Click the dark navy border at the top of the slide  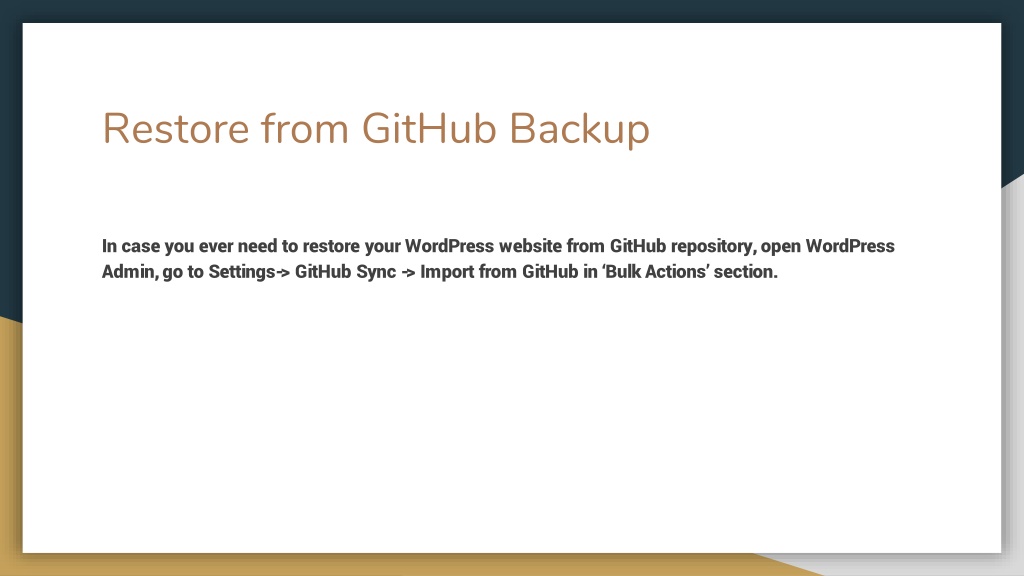(x=512, y=11)
